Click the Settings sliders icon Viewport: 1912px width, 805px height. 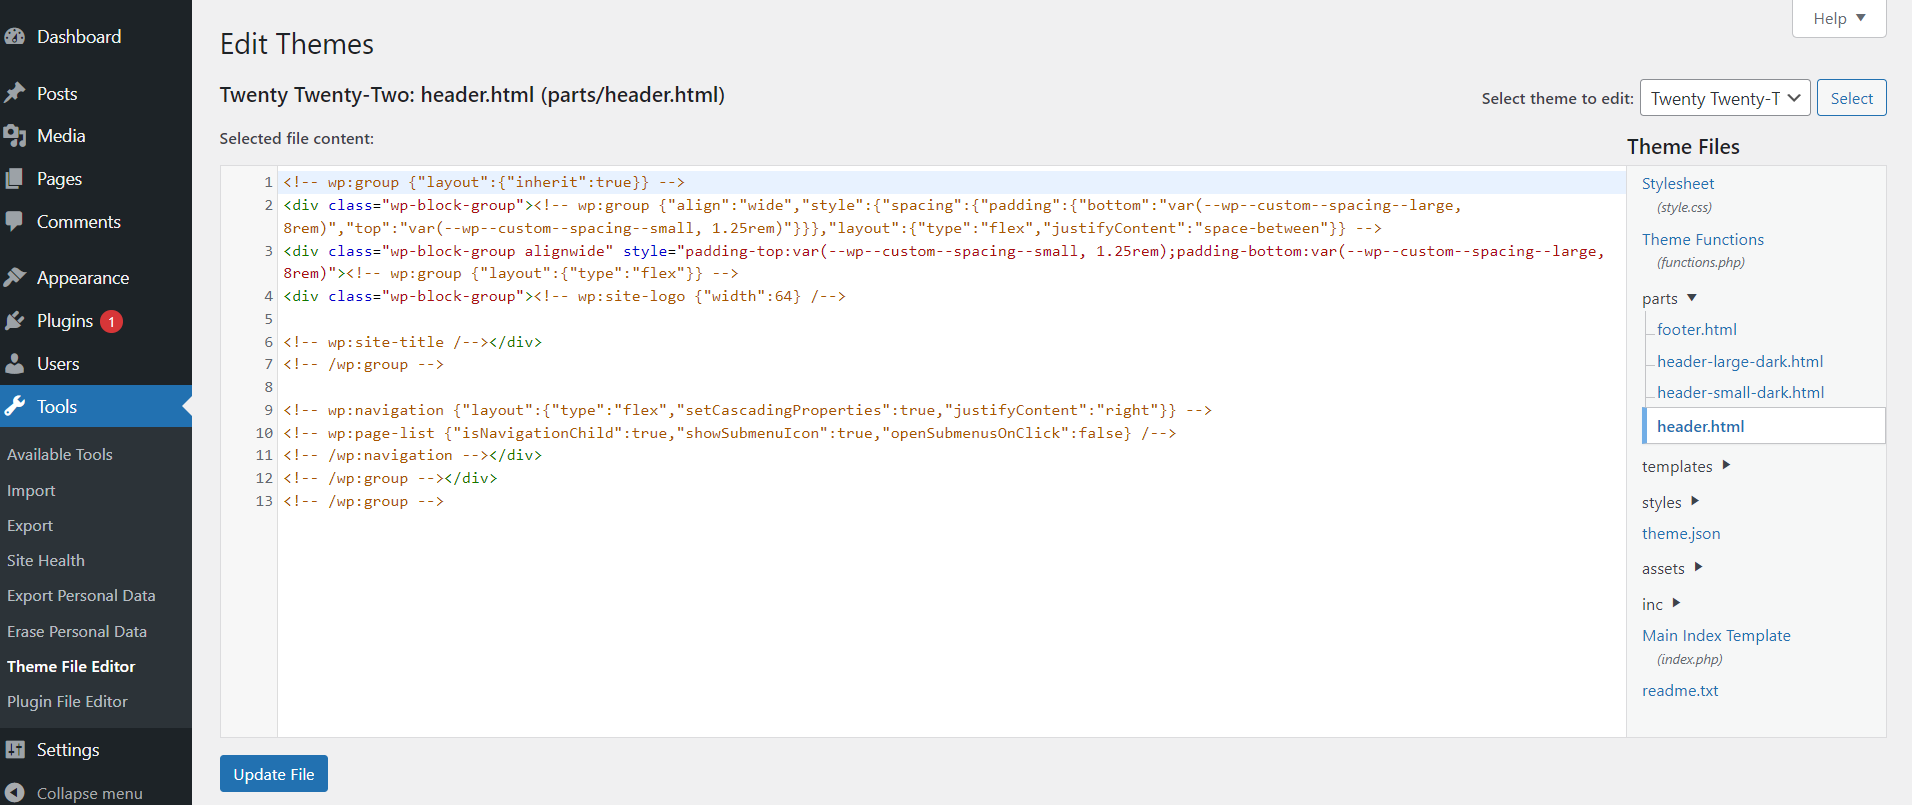[x=14, y=750]
